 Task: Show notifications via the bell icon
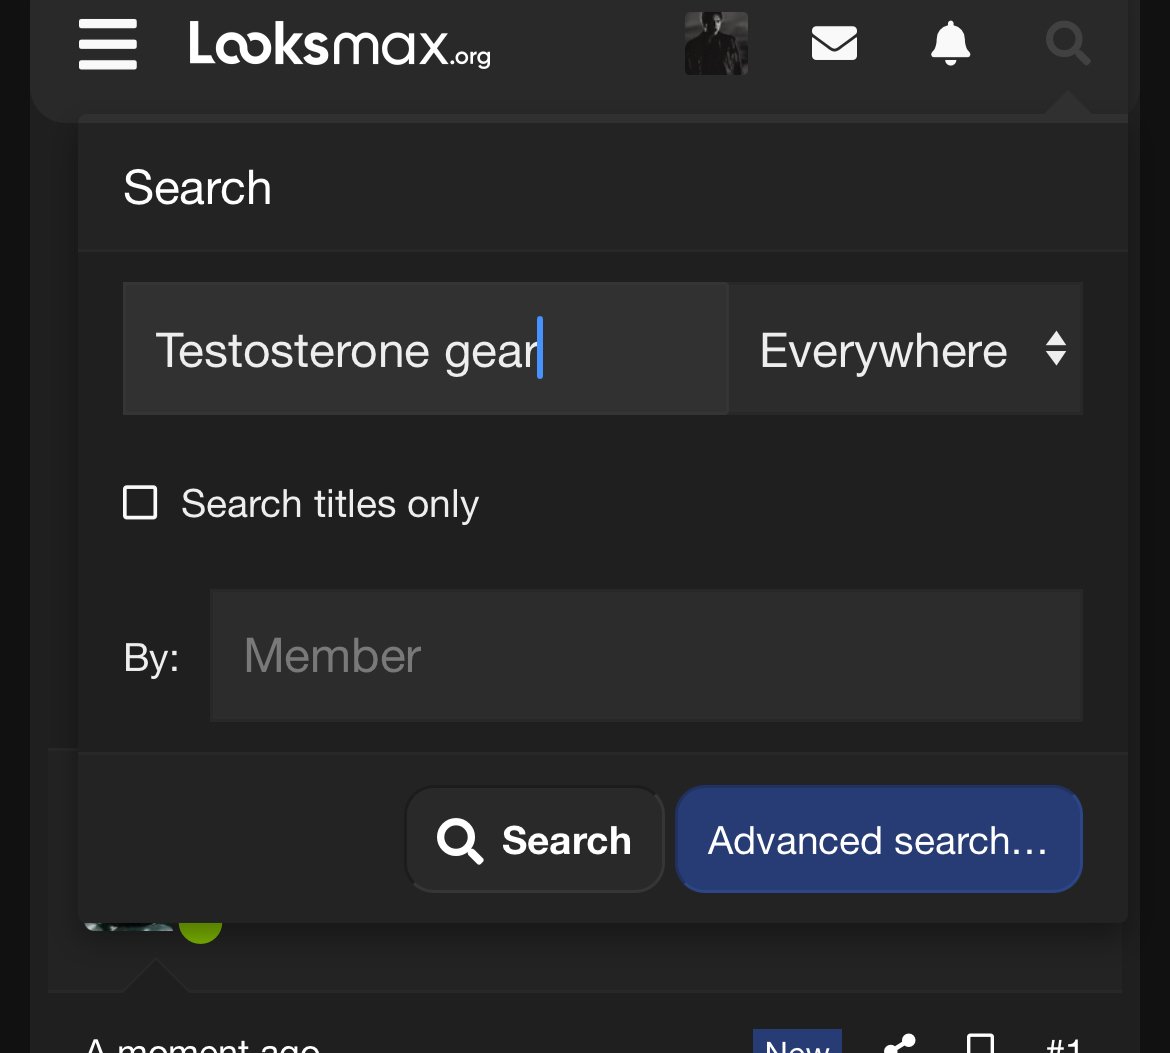[x=950, y=44]
